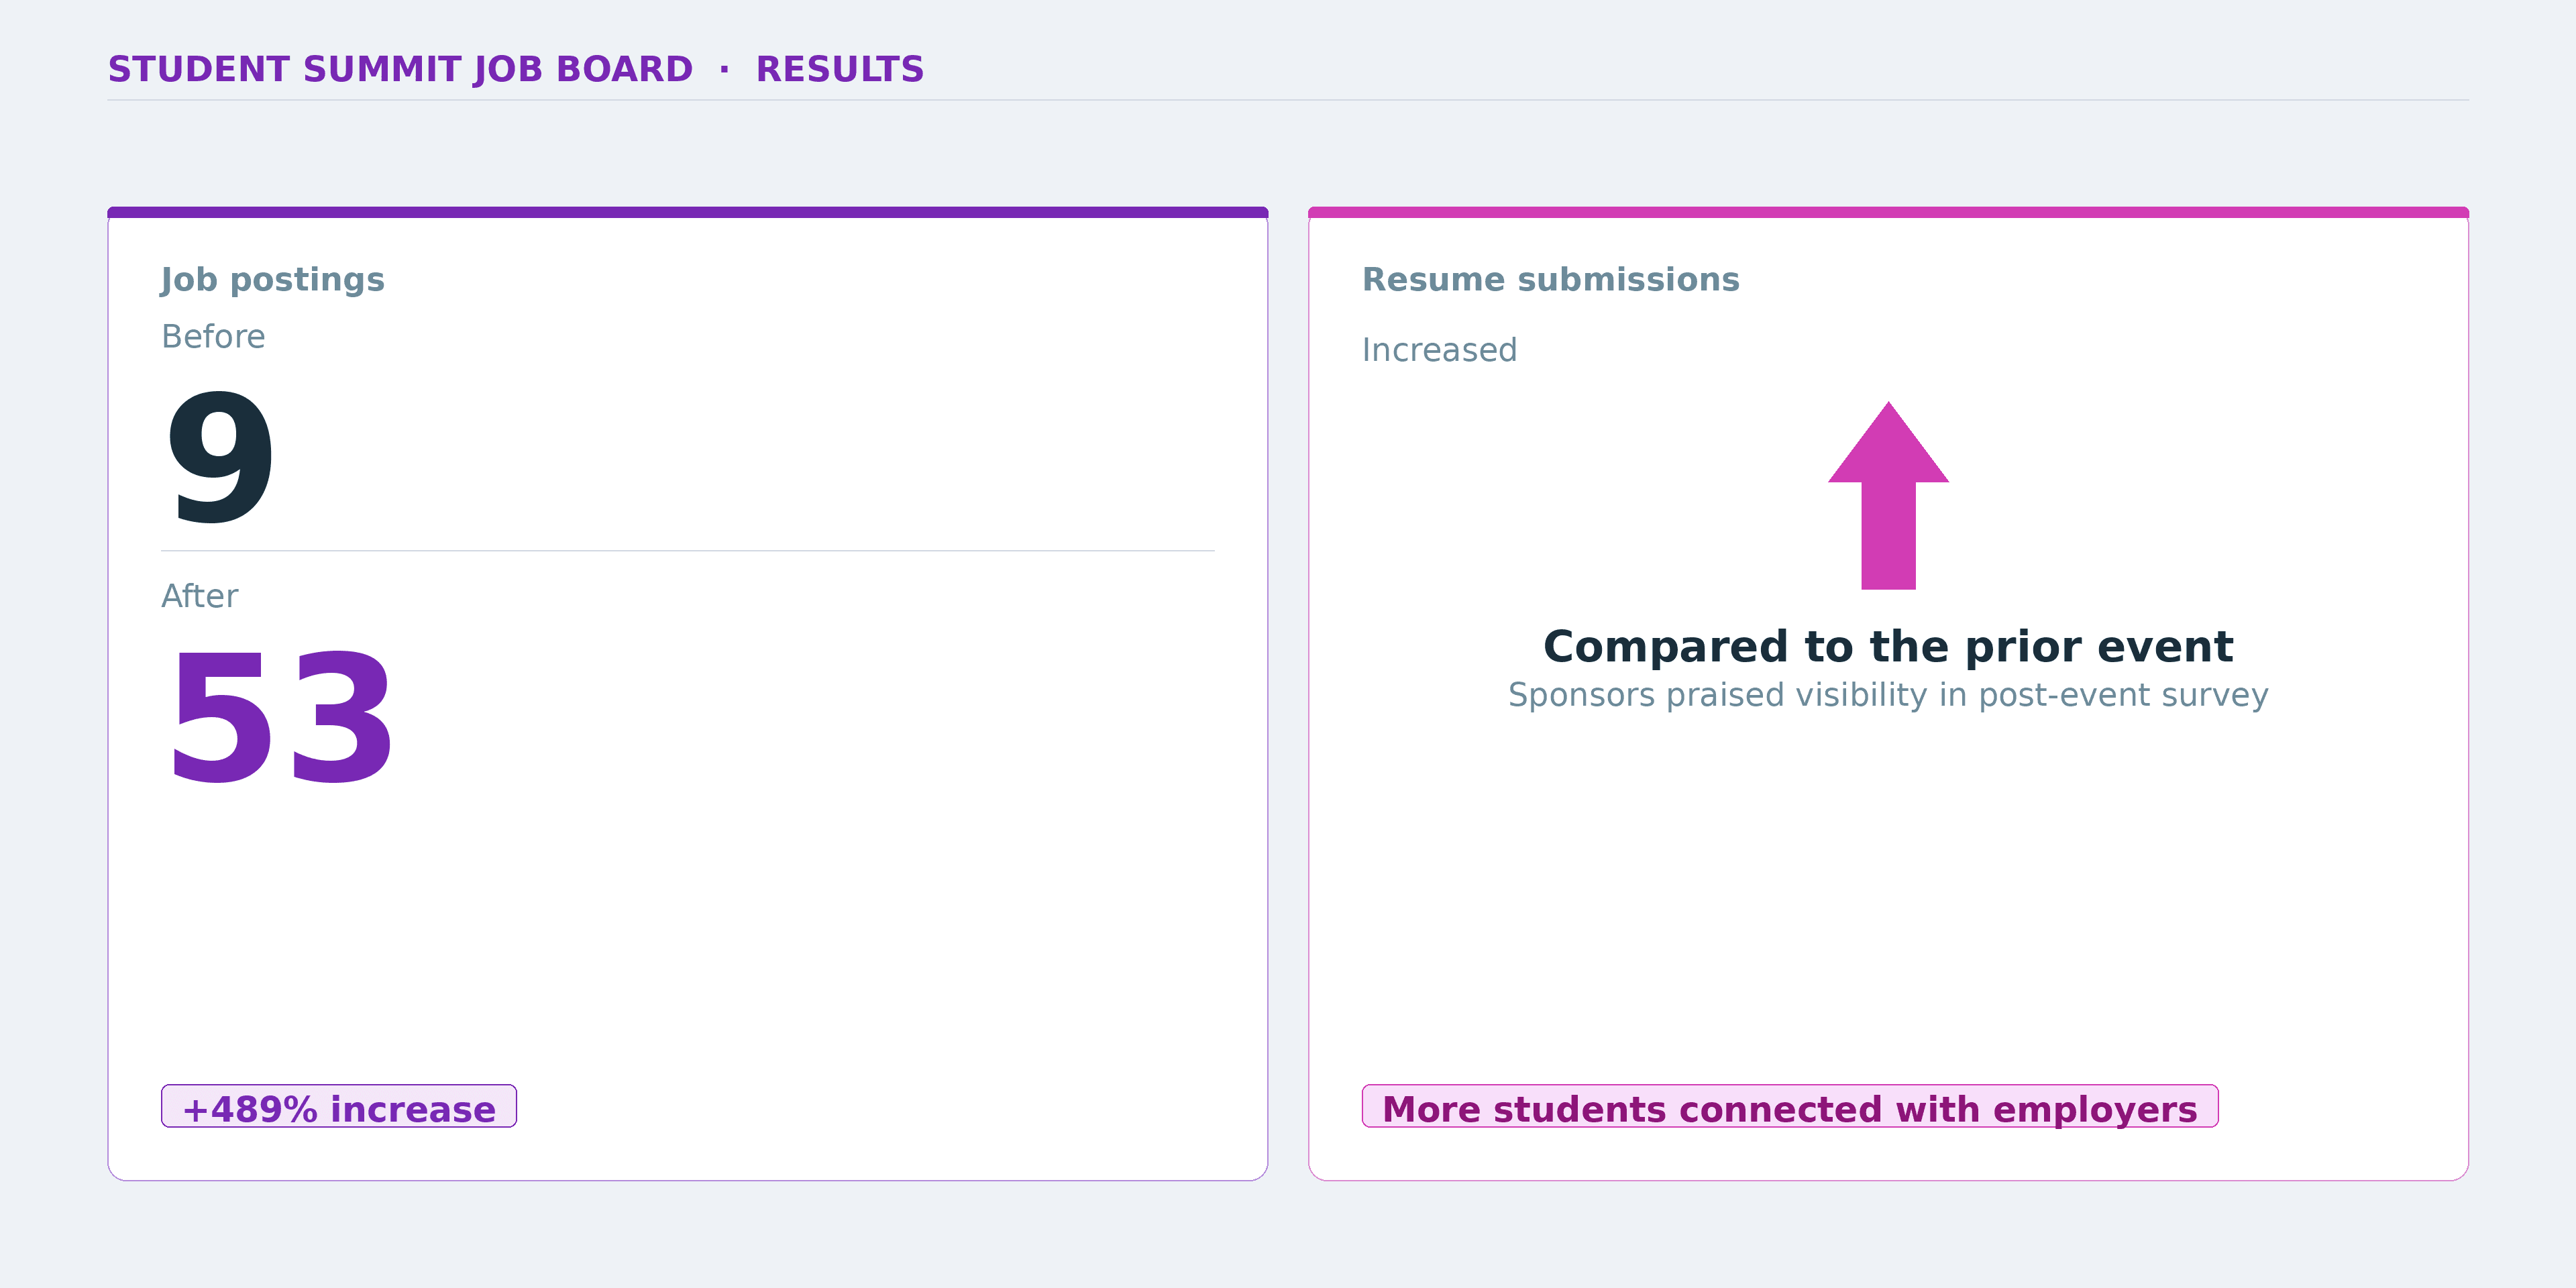The image size is (2576, 1288).
Task: Click the header underline below the title
Action: (x=1288, y=100)
